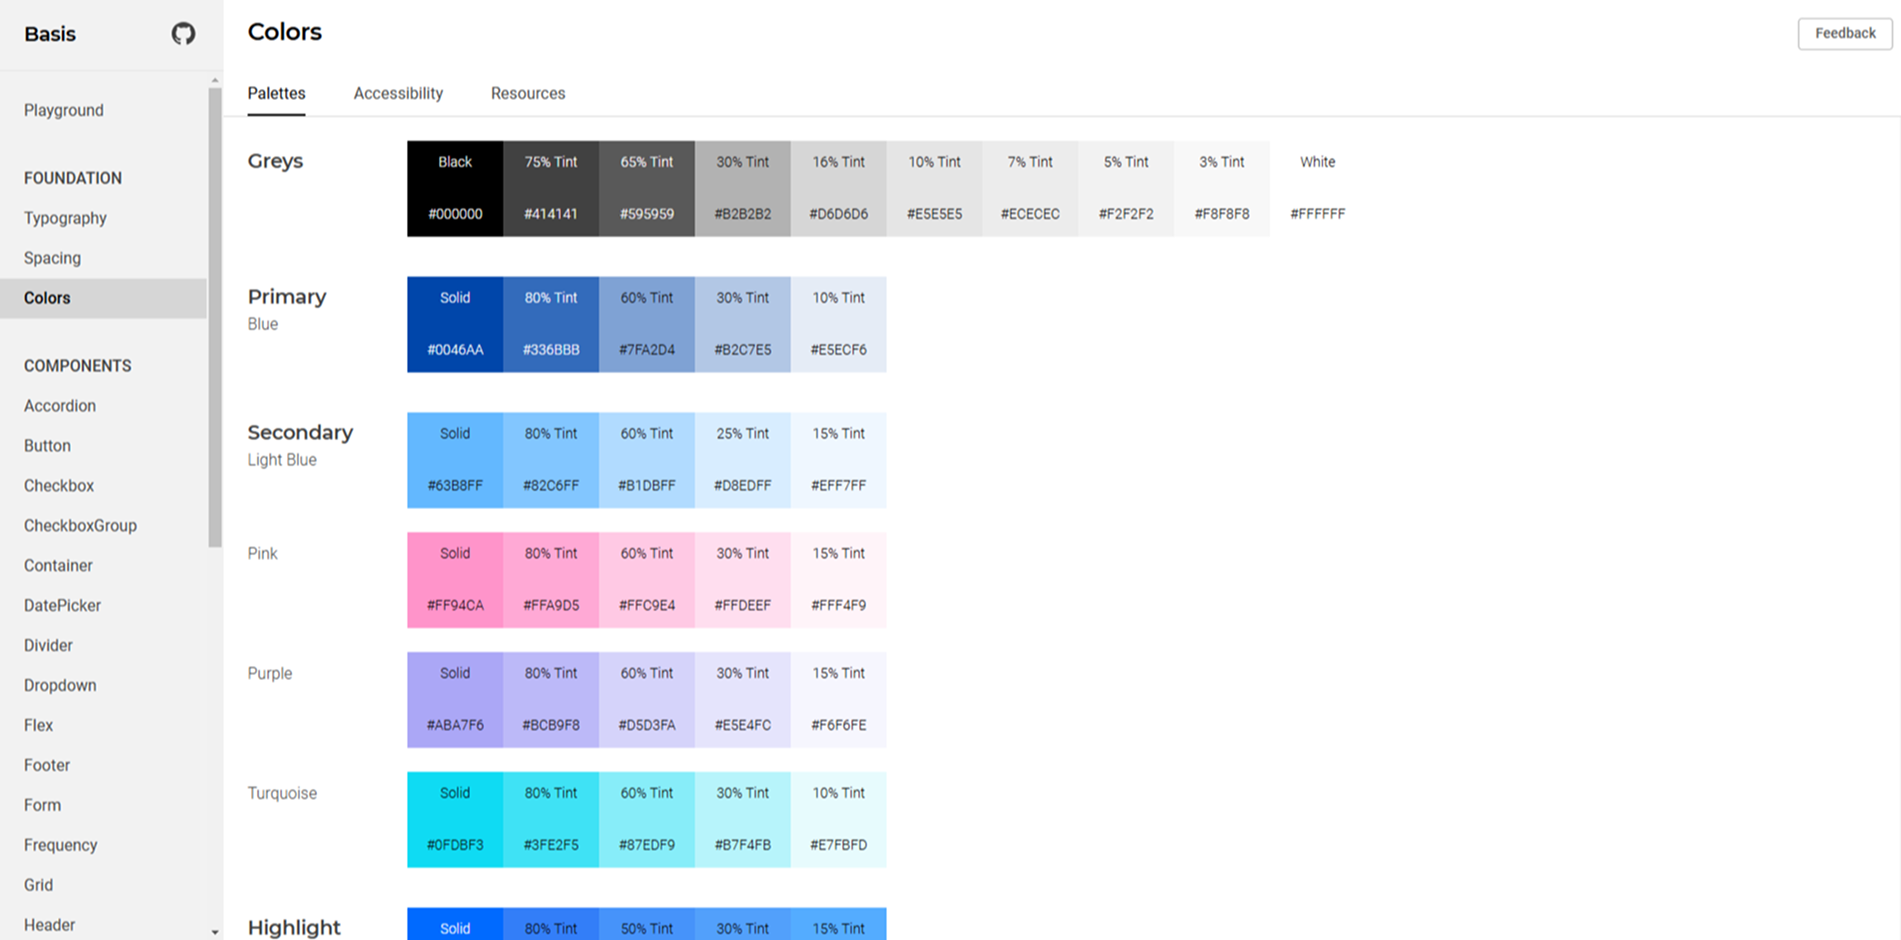Image resolution: width=1901 pixels, height=940 pixels.
Task: Go to the Spacing page
Action: pos(52,258)
